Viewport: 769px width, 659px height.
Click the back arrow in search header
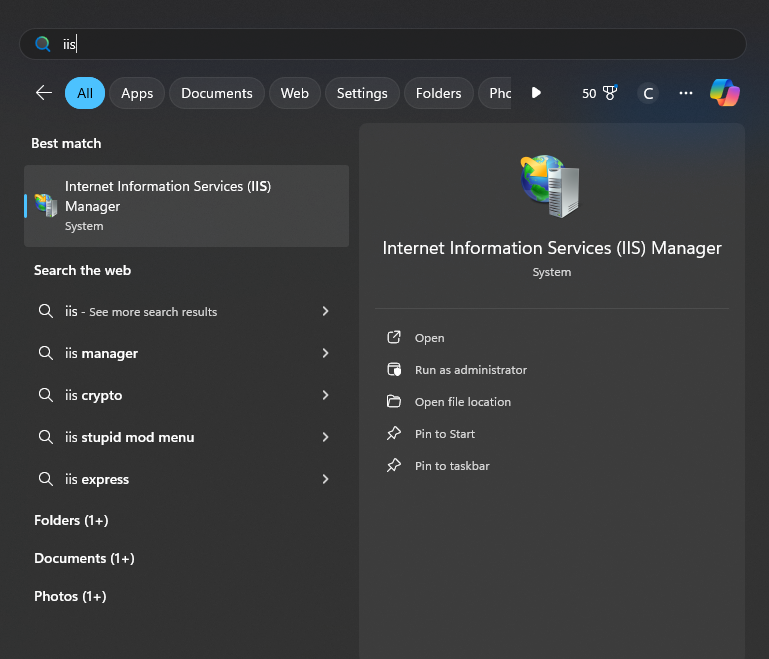[x=44, y=93]
